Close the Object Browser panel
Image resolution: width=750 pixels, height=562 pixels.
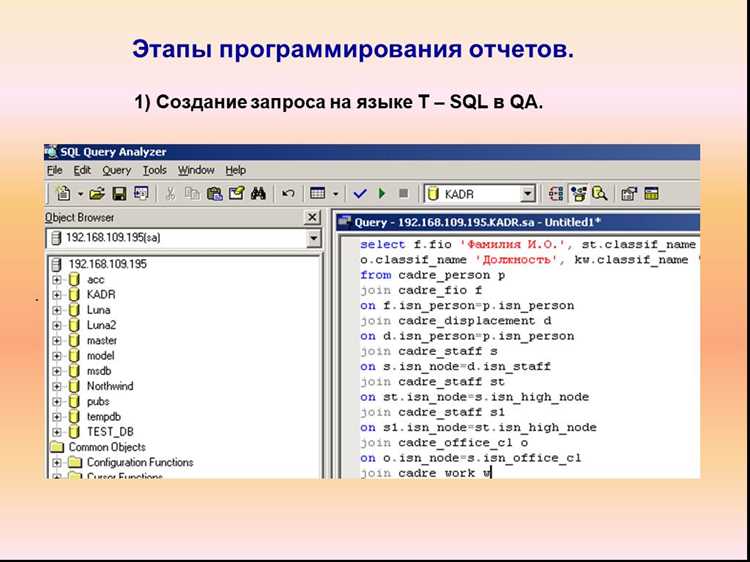pyautogui.click(x=312, y=218)
